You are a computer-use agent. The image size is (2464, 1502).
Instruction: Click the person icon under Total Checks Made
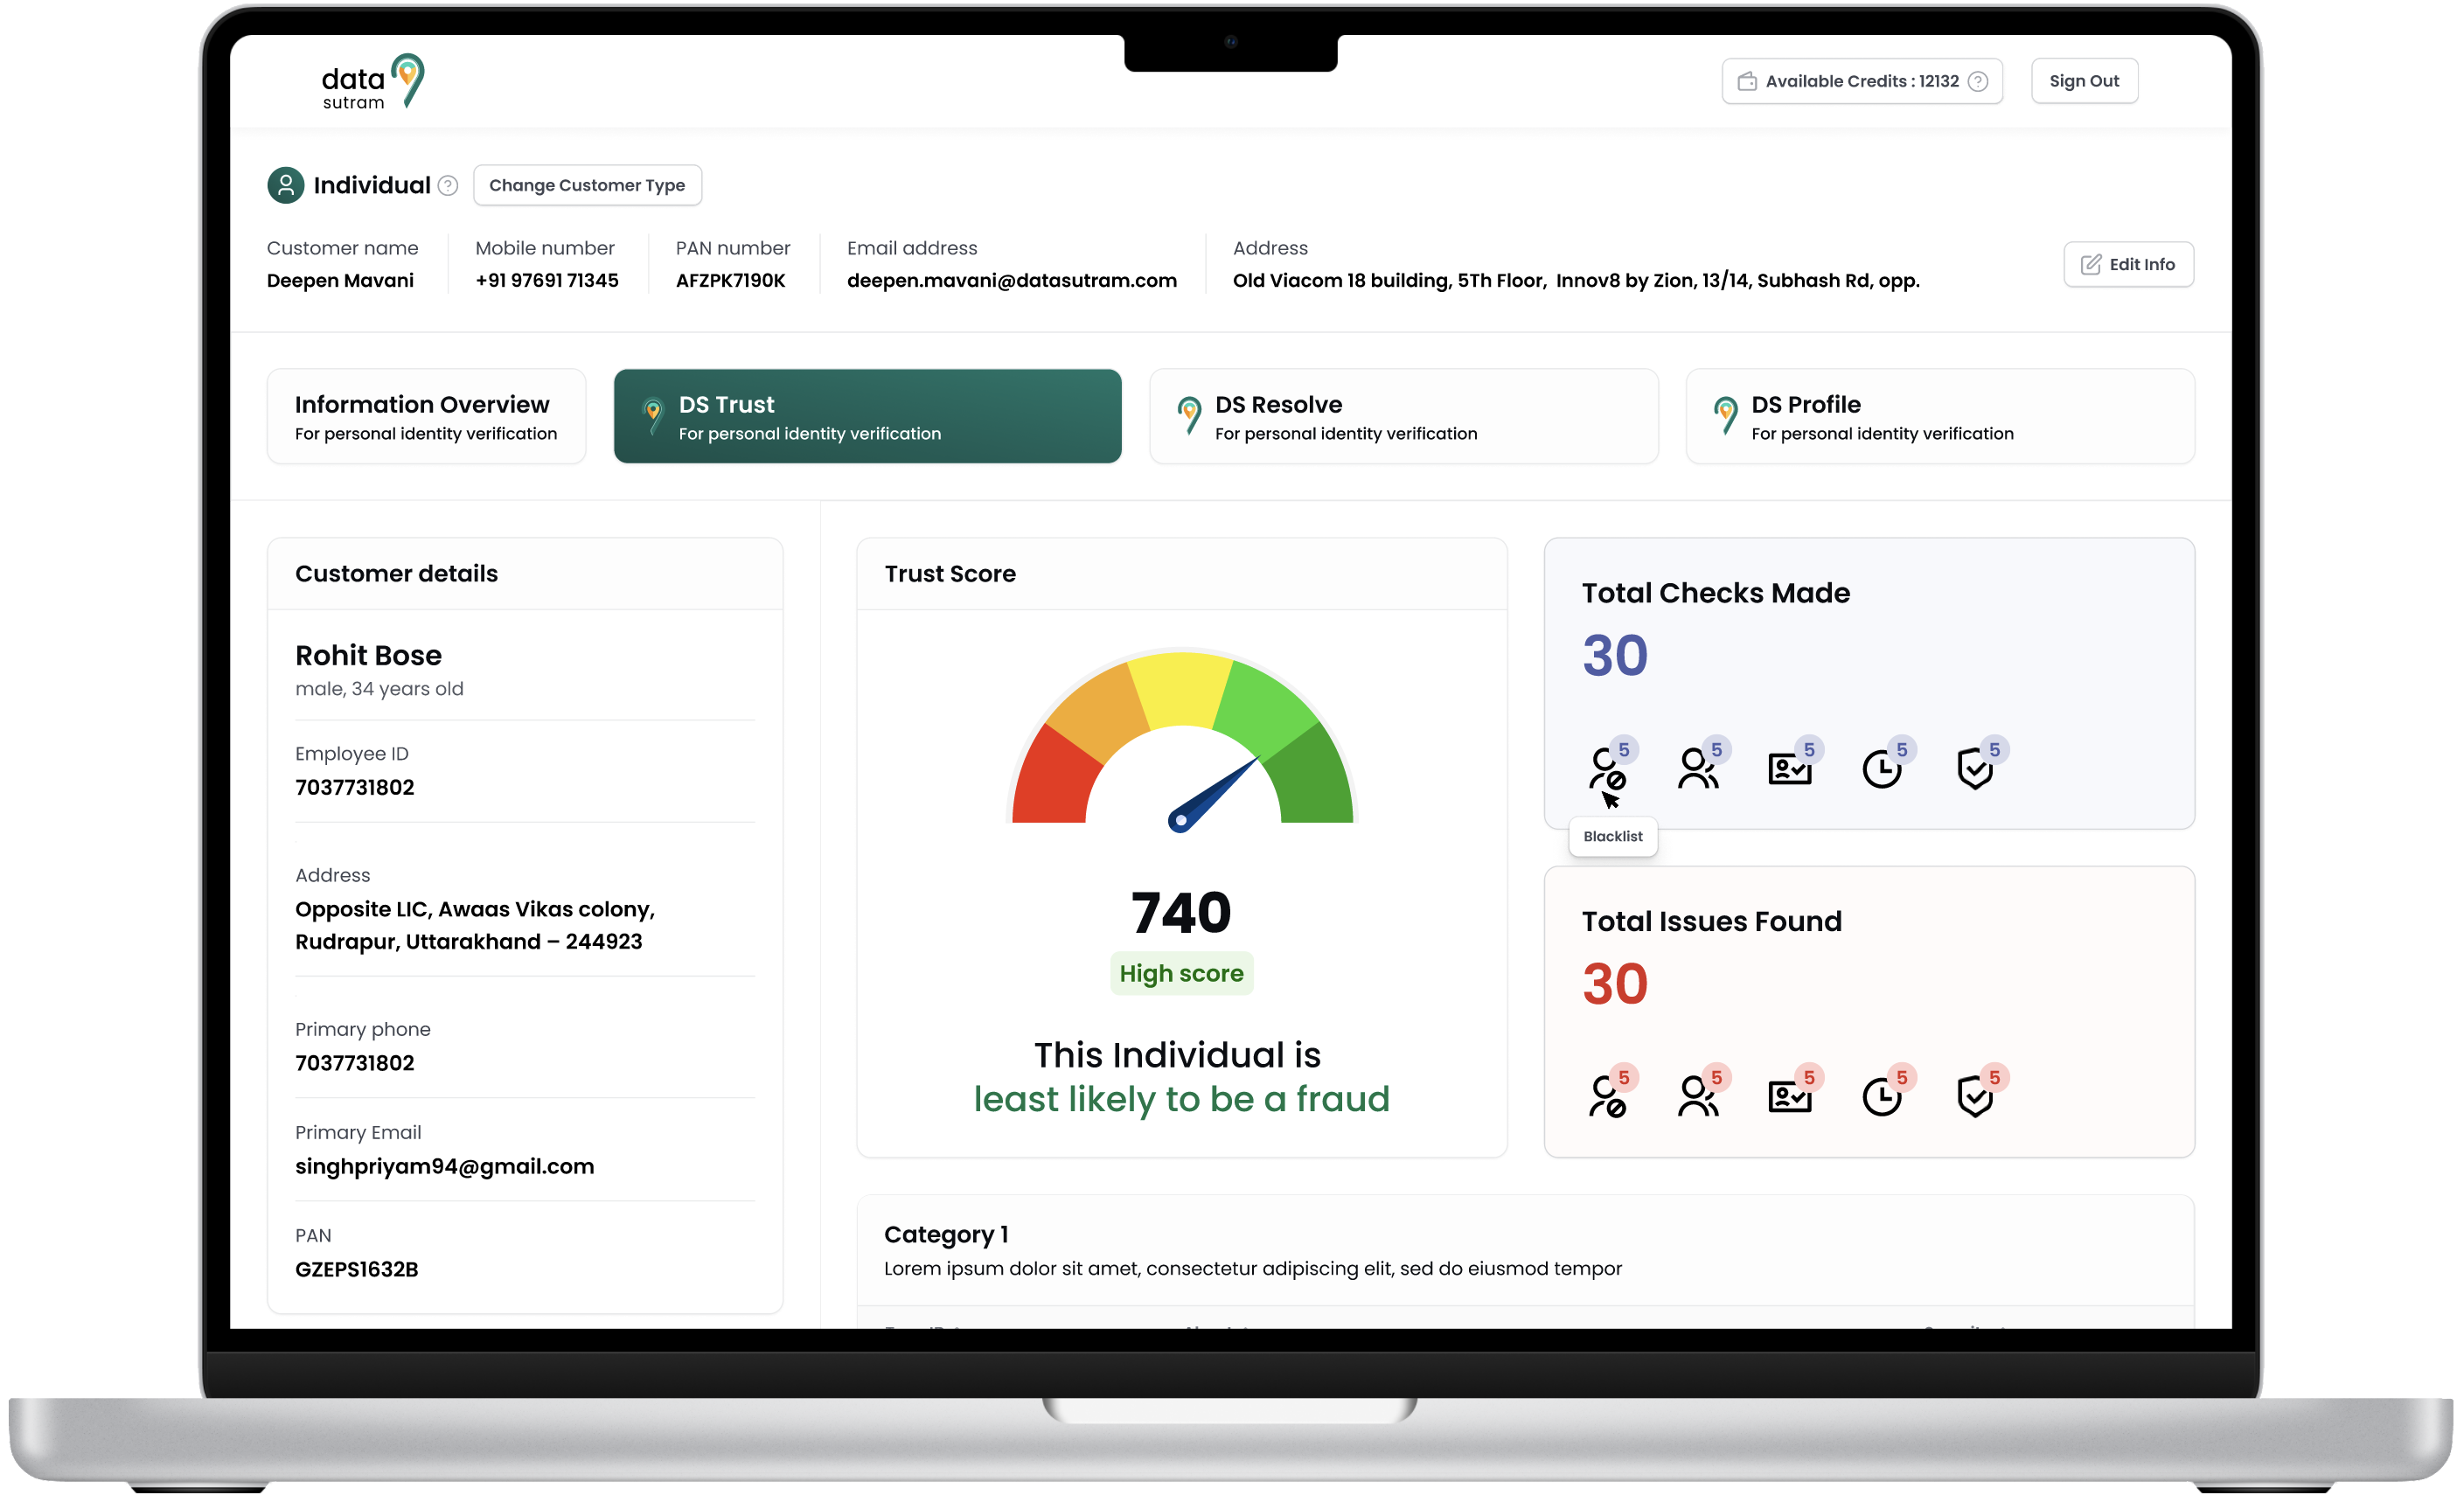1697,769
